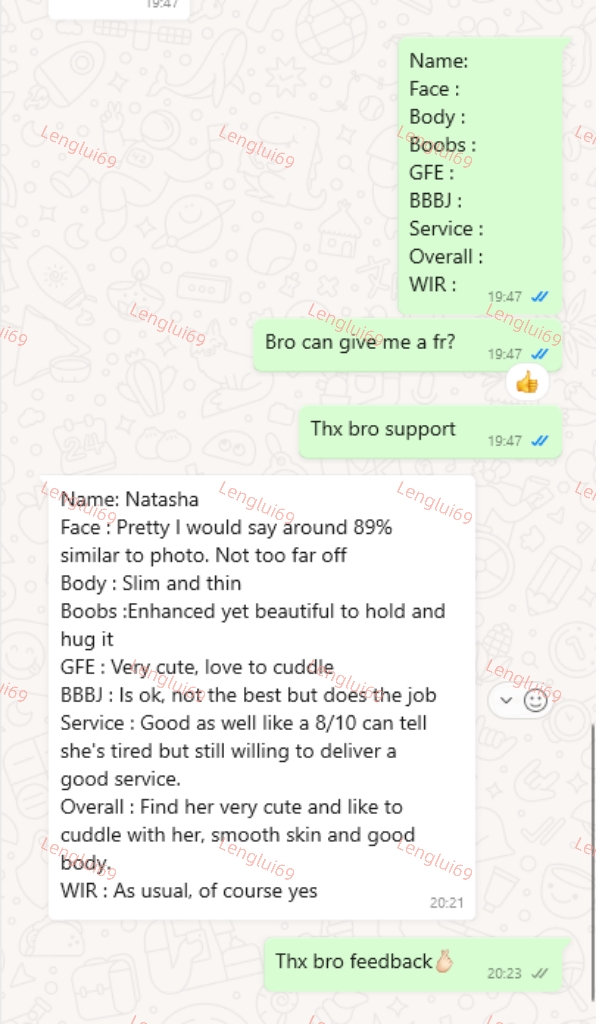This screenshot has width=596, height=1024.
Task: Click the 20:21 timestamp on received message
Action: click(x=447, y=903)
